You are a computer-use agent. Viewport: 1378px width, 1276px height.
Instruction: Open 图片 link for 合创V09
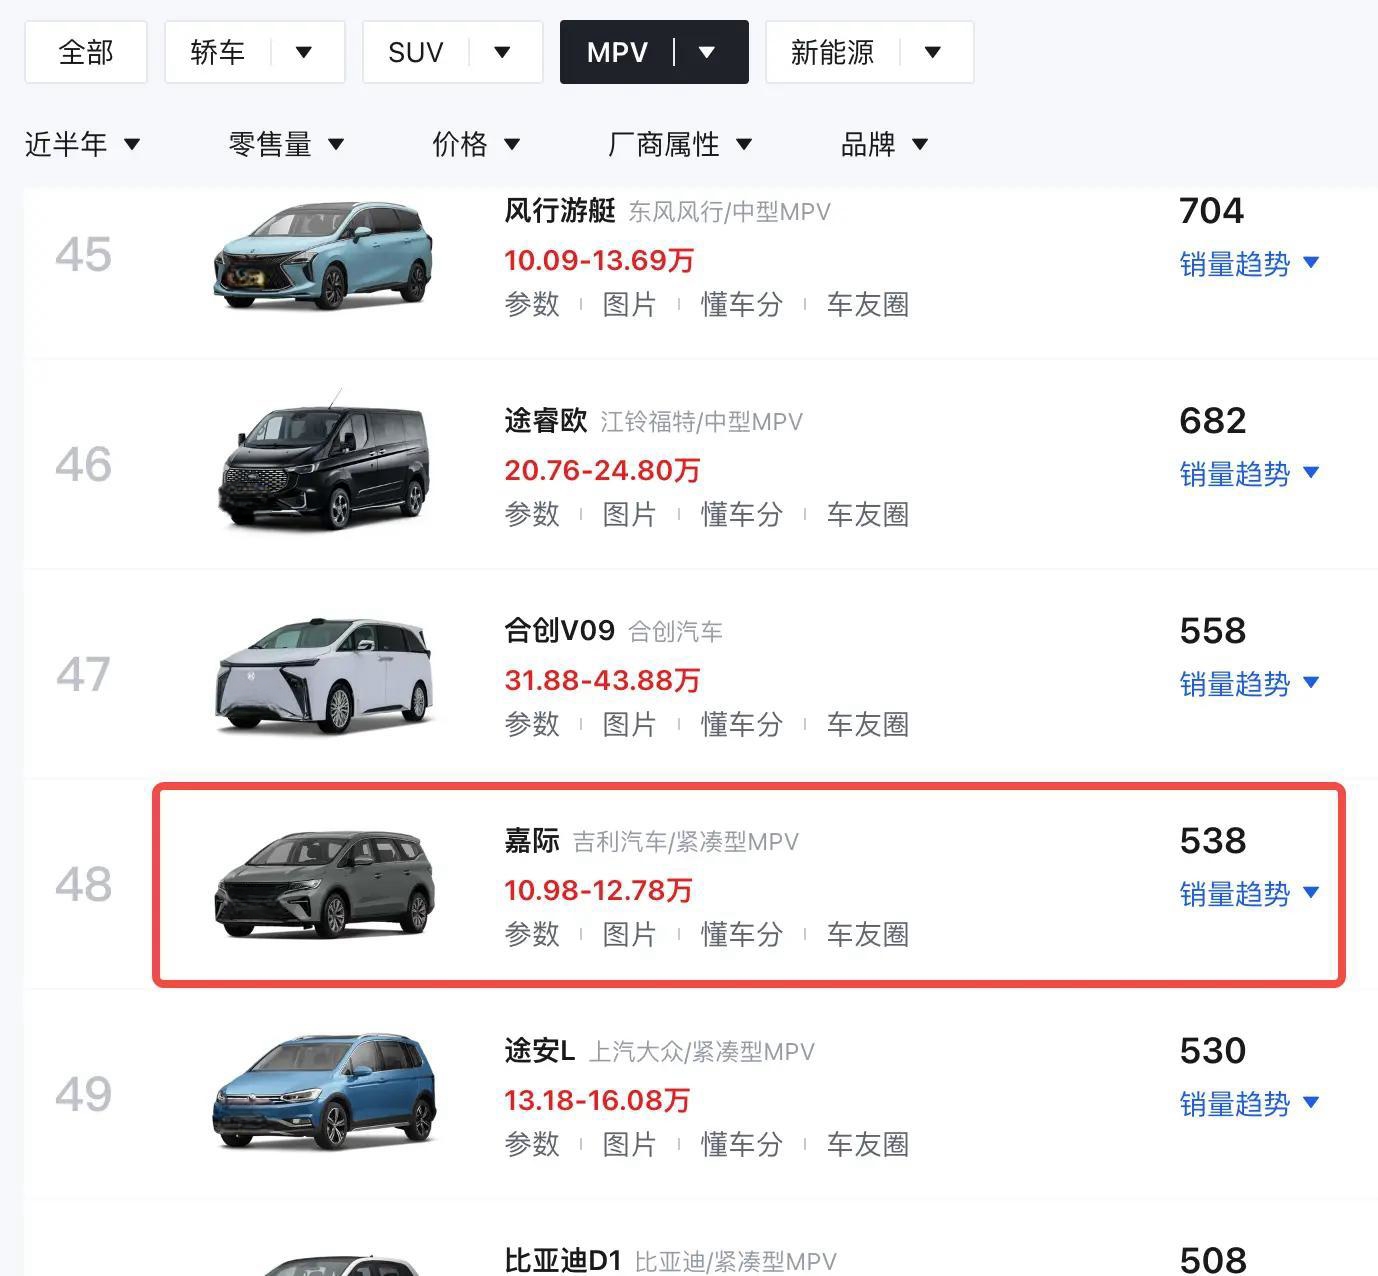coord(629,724)
